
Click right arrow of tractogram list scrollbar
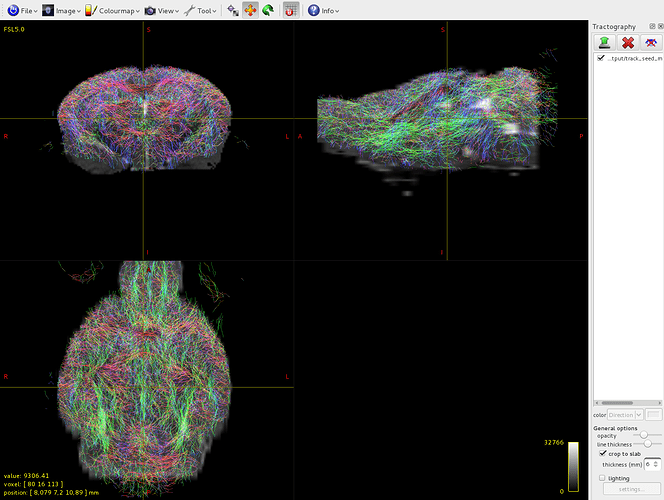click(660, 403)
